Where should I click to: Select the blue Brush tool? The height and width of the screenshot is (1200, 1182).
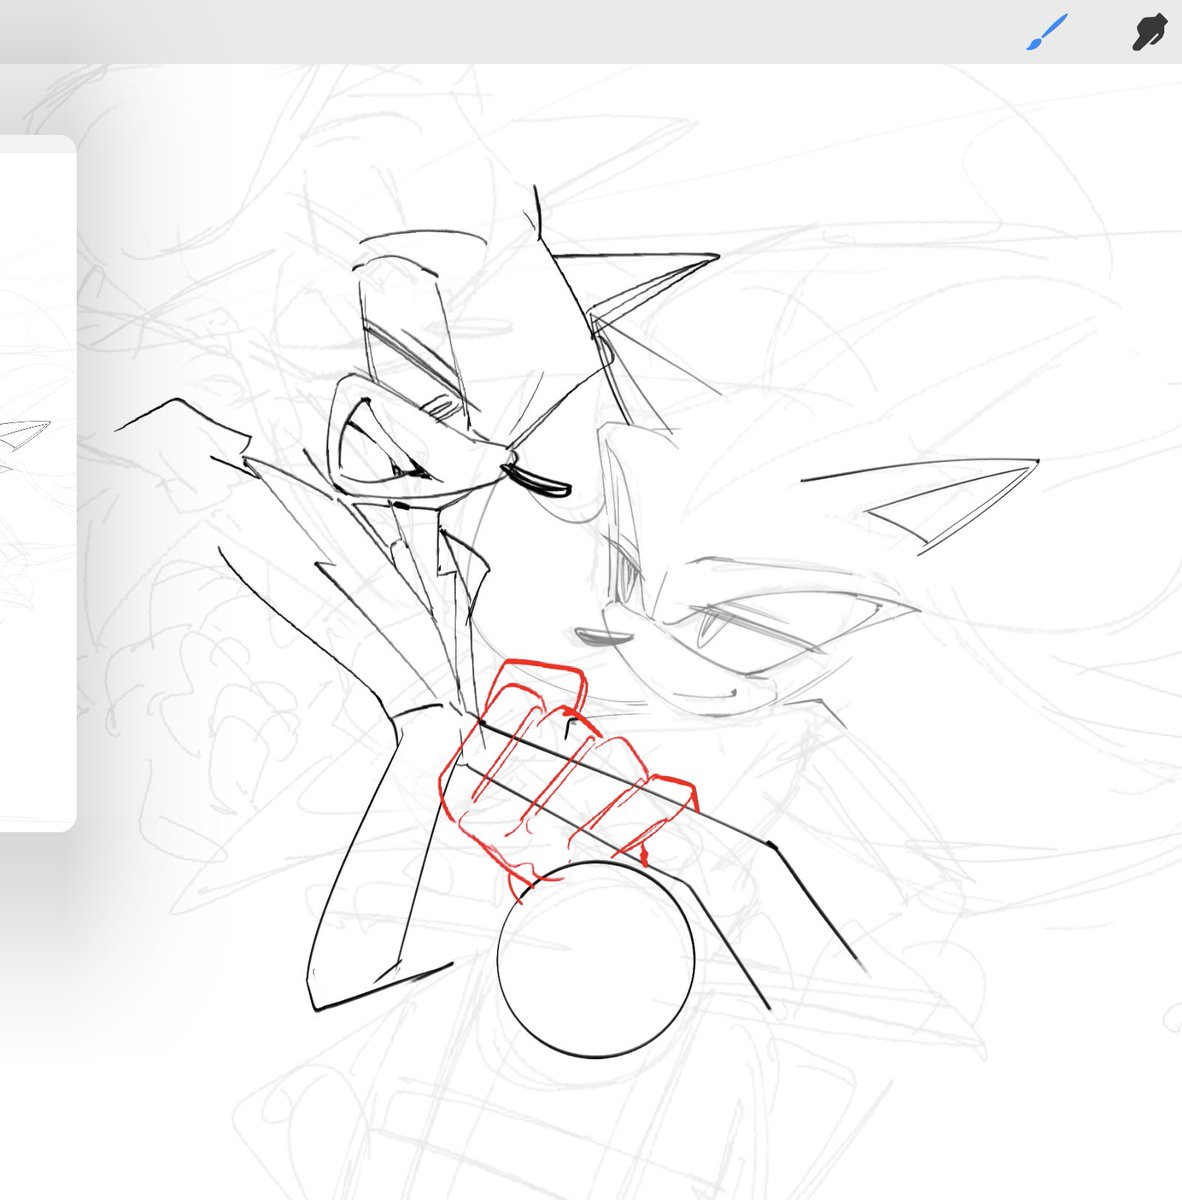(x=1049, y=32)
